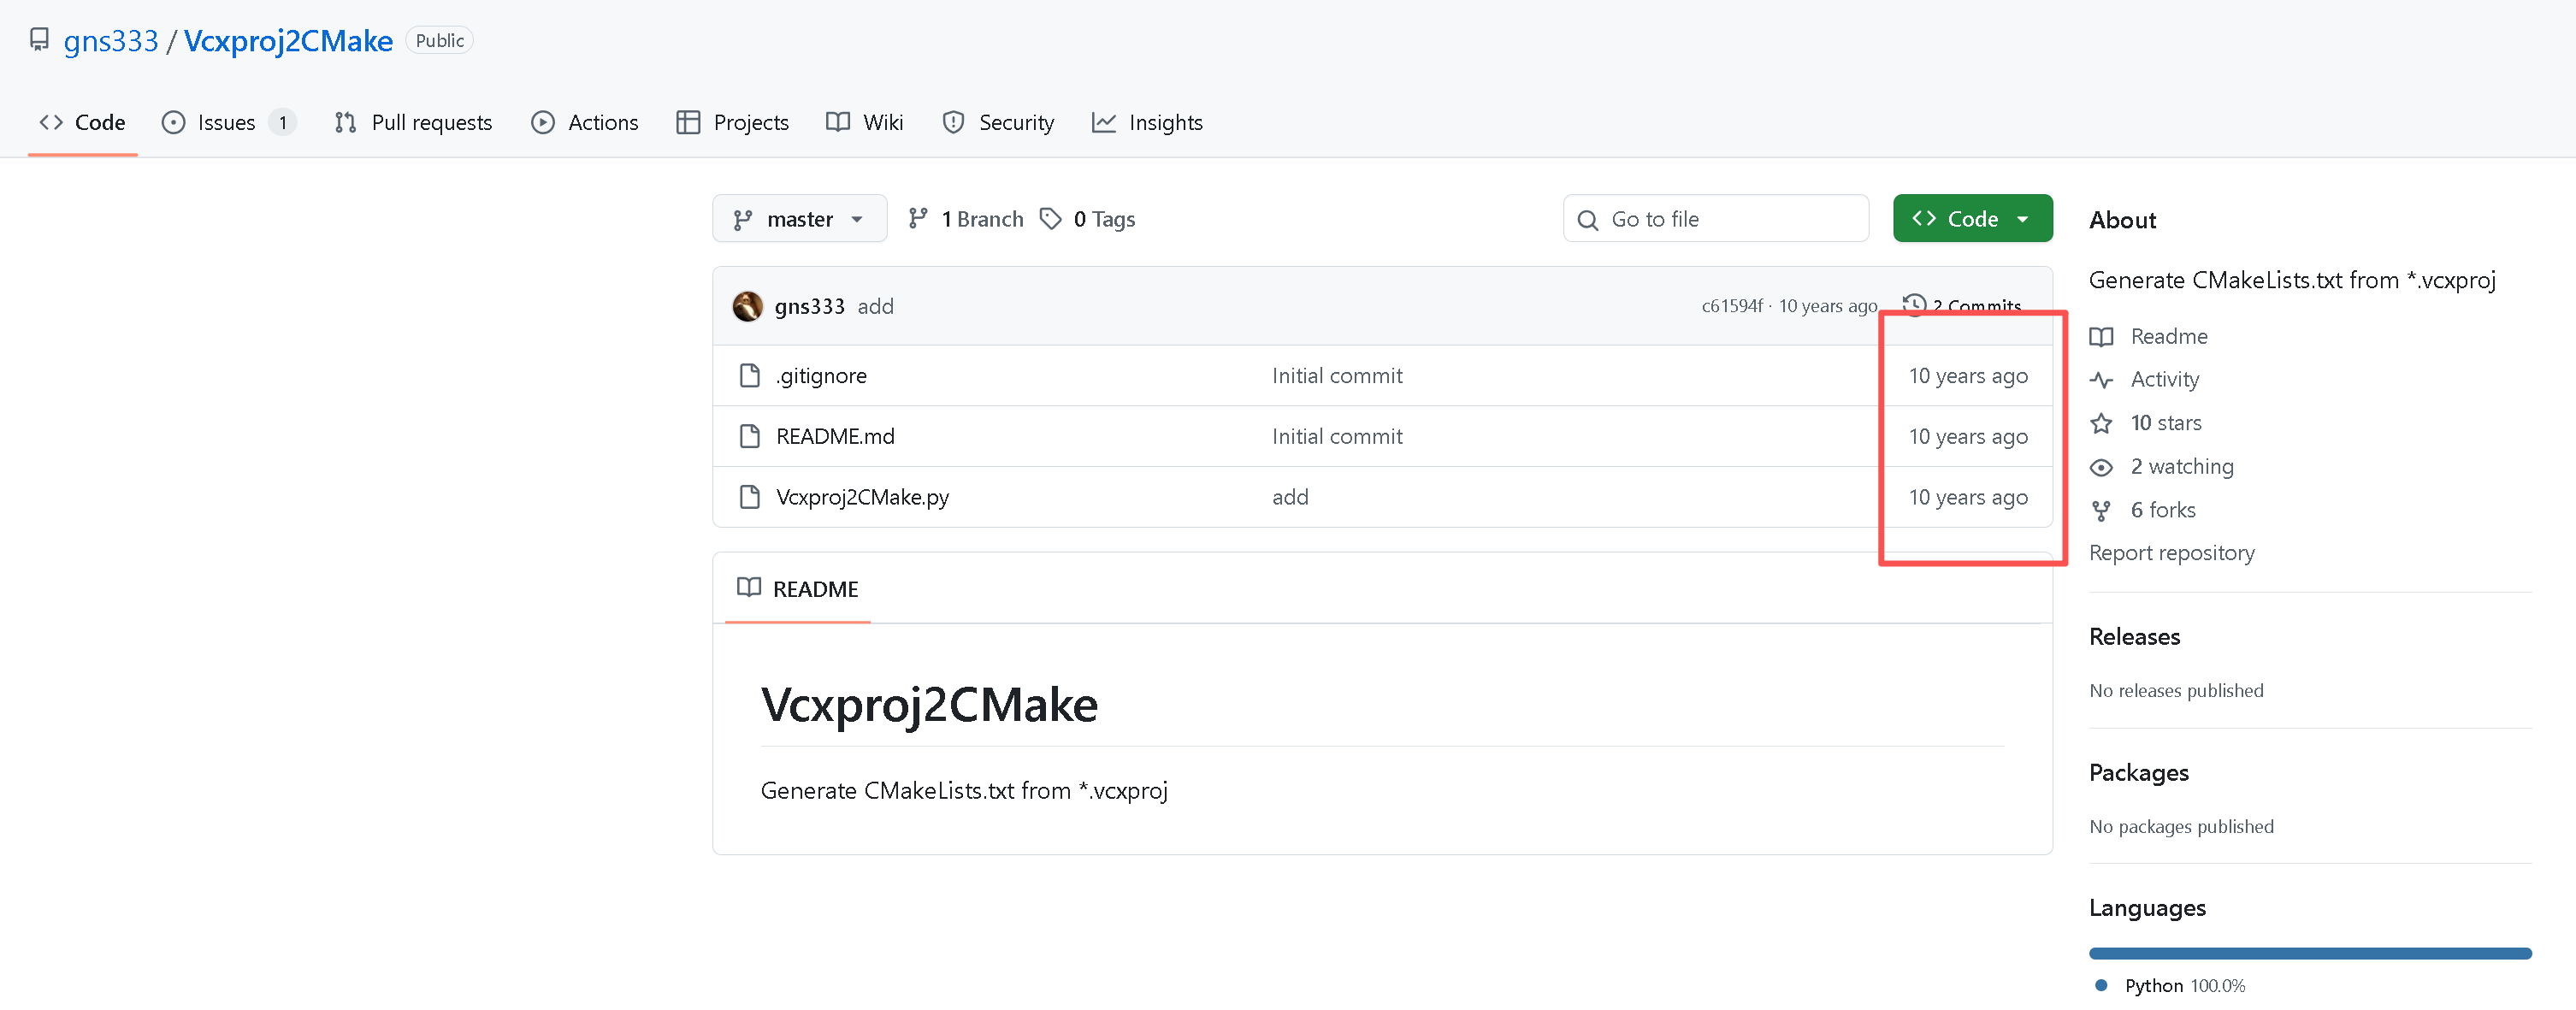Image resolution: width=2576 pixels, height=1010 pixels.
Task: Open the 2 Commits history link
Action: pyautogui.click(x=1962, y=305)
